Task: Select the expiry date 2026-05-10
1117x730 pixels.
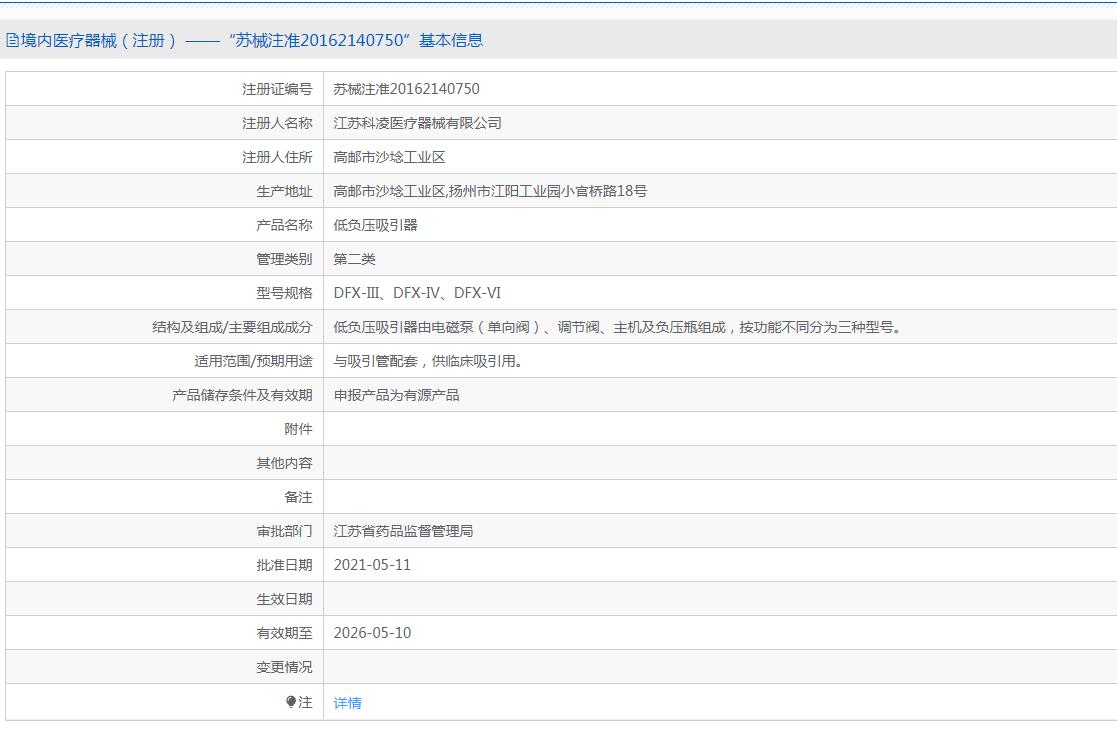Action: [372, 633]
